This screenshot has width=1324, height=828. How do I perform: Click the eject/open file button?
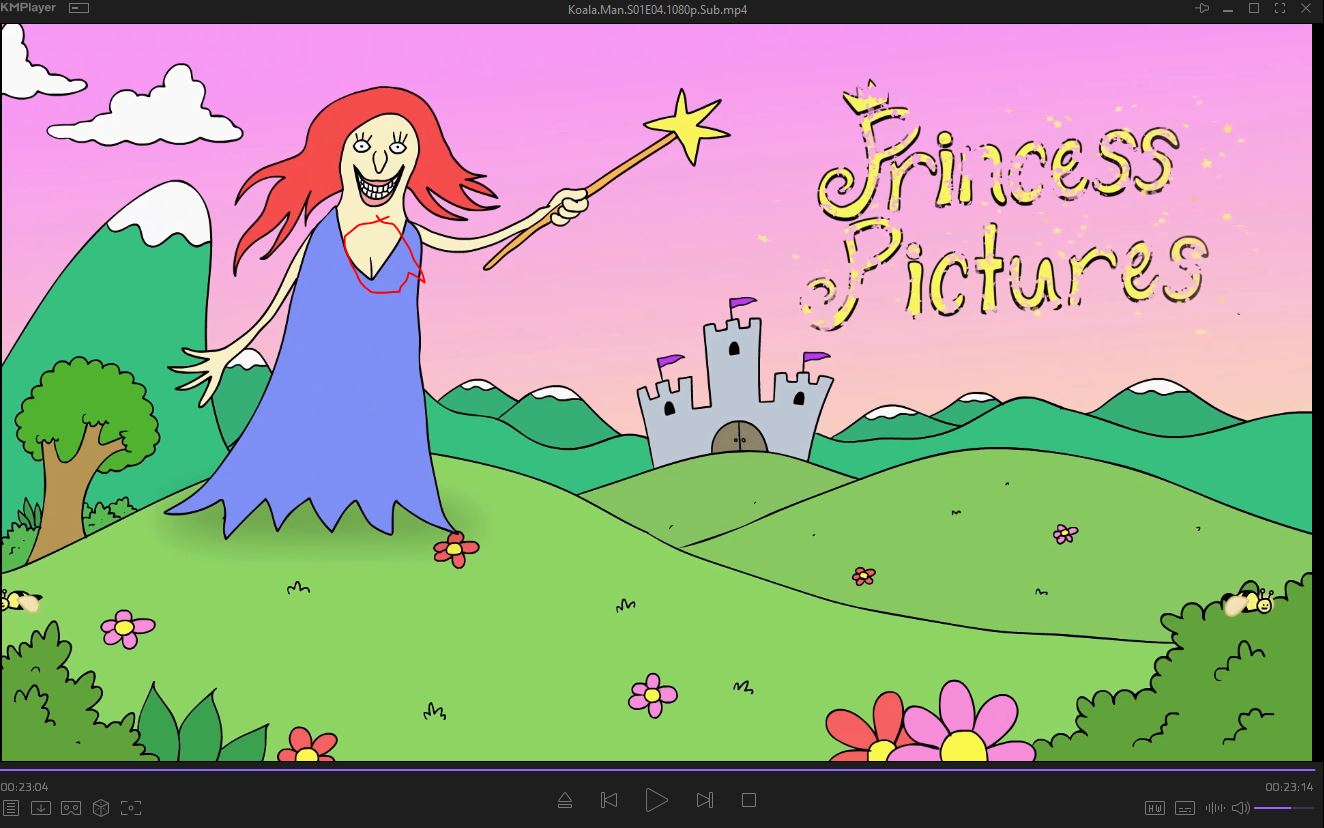point(565,800)
